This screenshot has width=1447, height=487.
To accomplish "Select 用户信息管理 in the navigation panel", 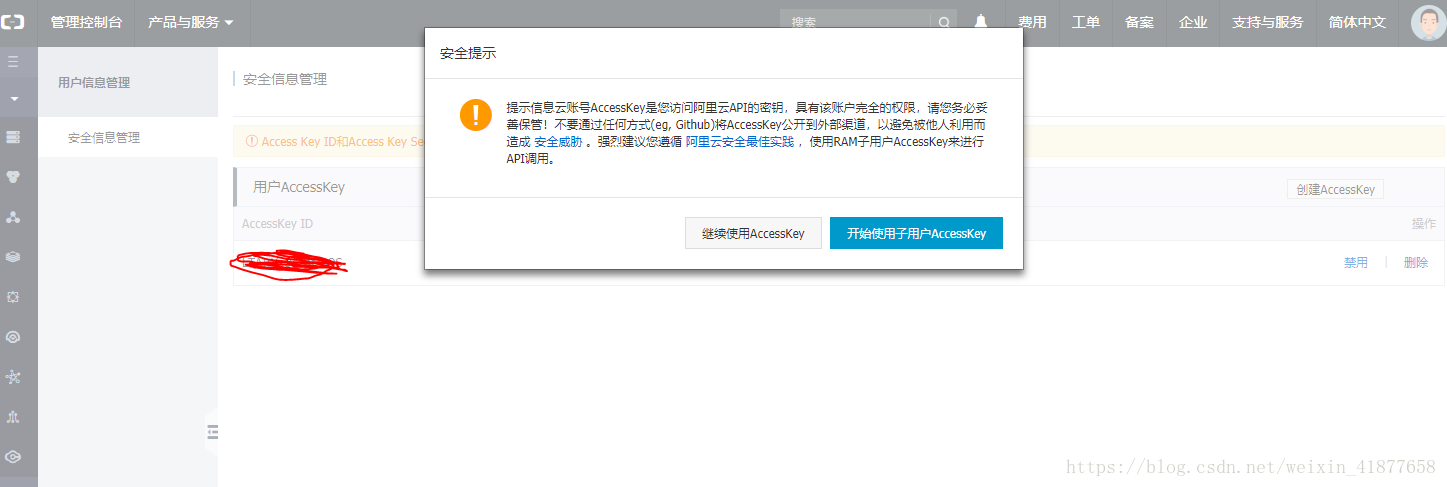I will pos(94,83).
